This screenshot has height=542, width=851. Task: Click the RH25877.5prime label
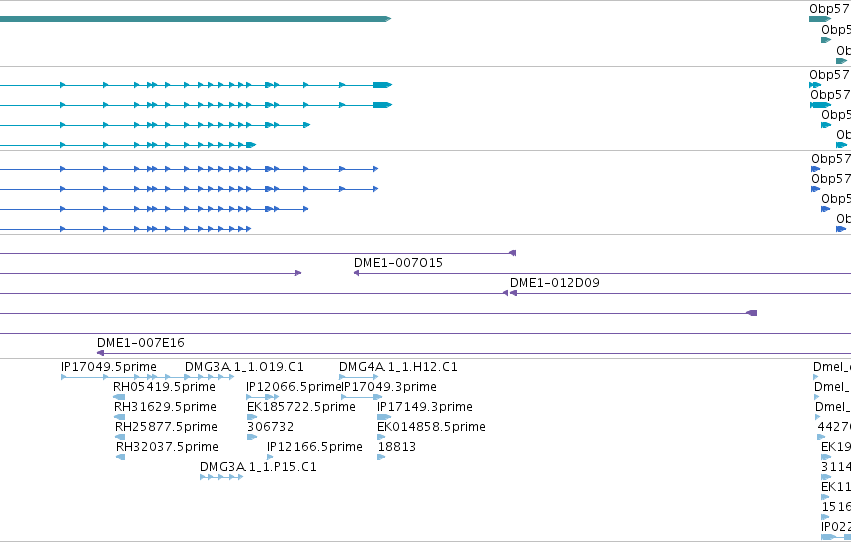coord(166,427)
